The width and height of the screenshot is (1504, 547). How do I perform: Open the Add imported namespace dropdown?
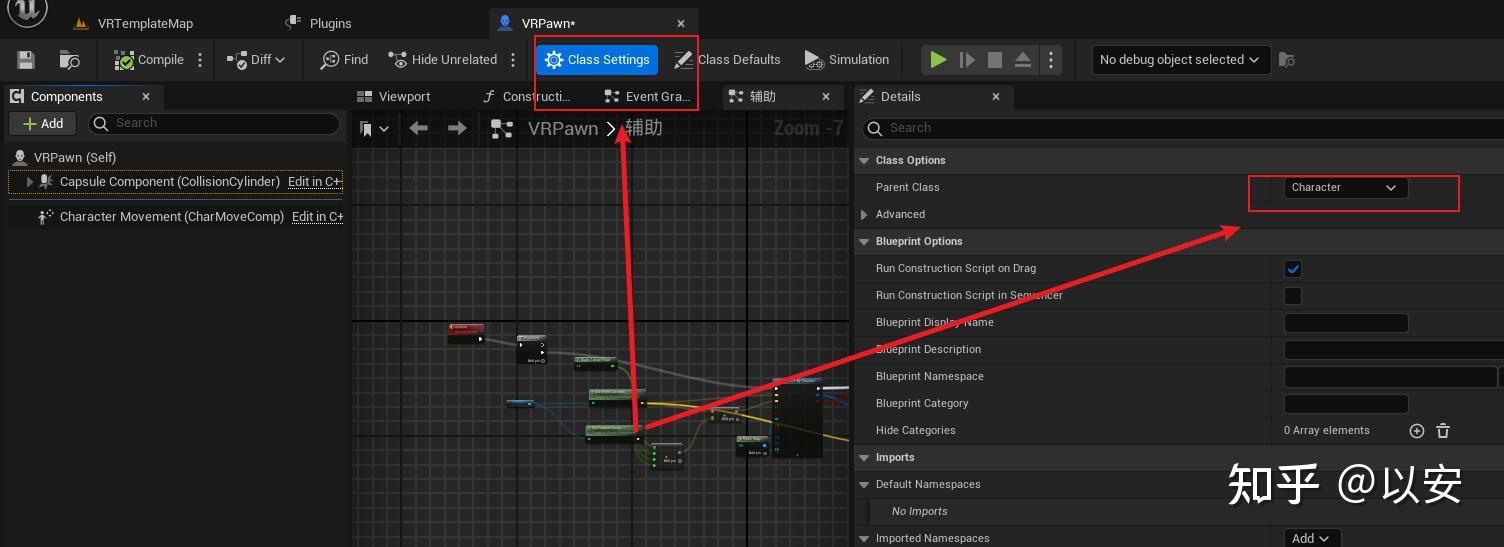1311,538
